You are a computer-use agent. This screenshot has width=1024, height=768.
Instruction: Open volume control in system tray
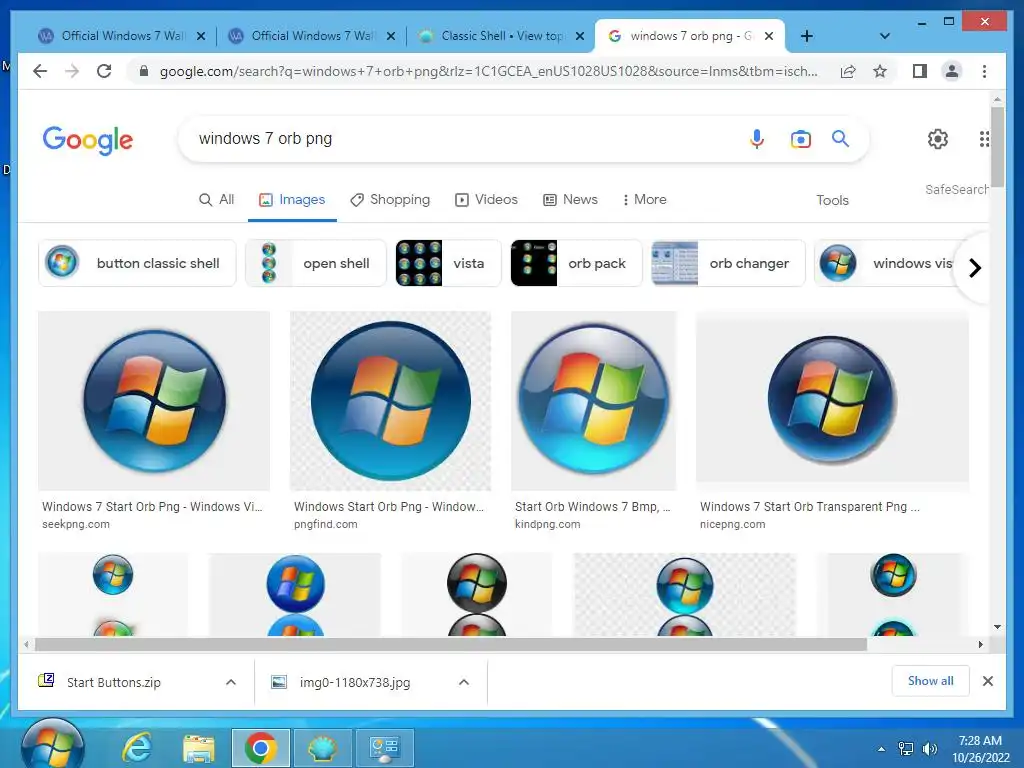pyautogui.click(x=930, y=749)
